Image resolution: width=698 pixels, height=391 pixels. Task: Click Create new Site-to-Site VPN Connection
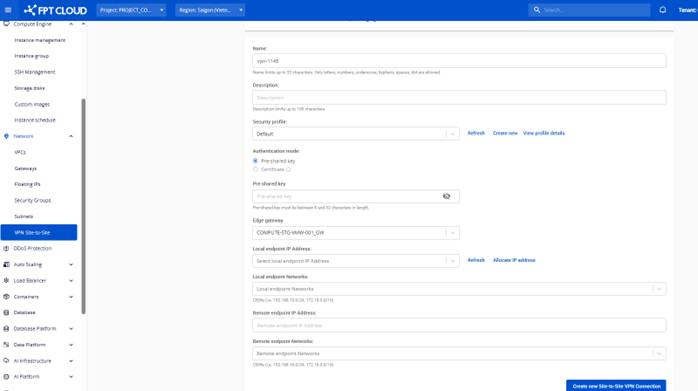pyautogui.click(x=616, y=386)
